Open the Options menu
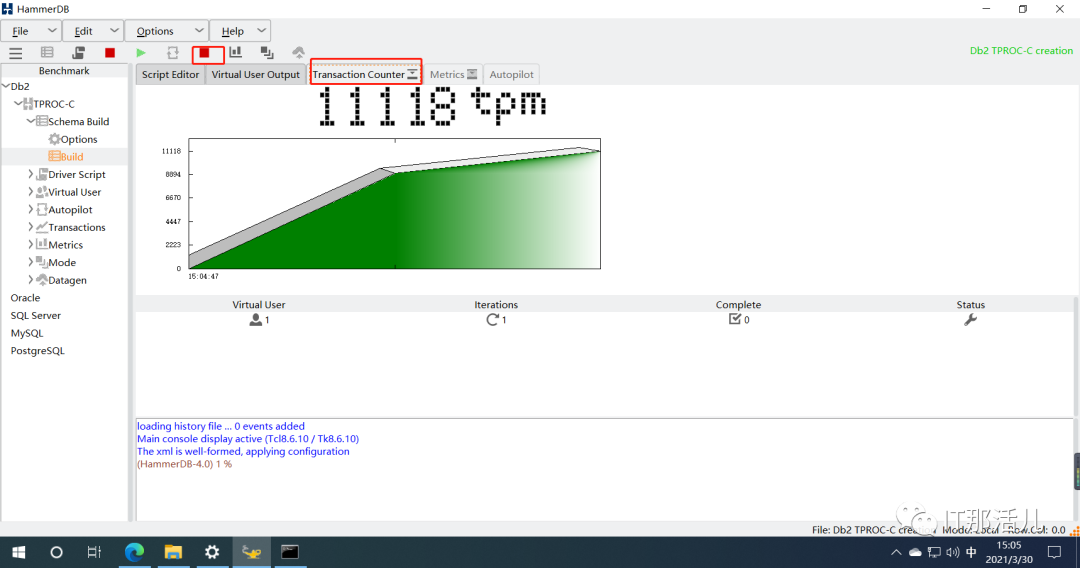 coord(167,31)
